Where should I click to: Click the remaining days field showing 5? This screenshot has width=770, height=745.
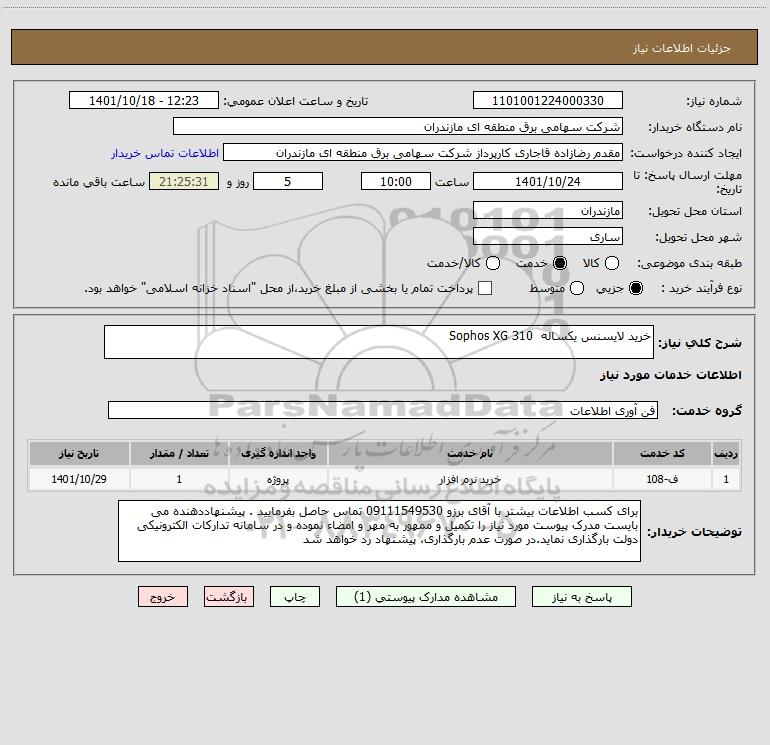pos(288,181)
